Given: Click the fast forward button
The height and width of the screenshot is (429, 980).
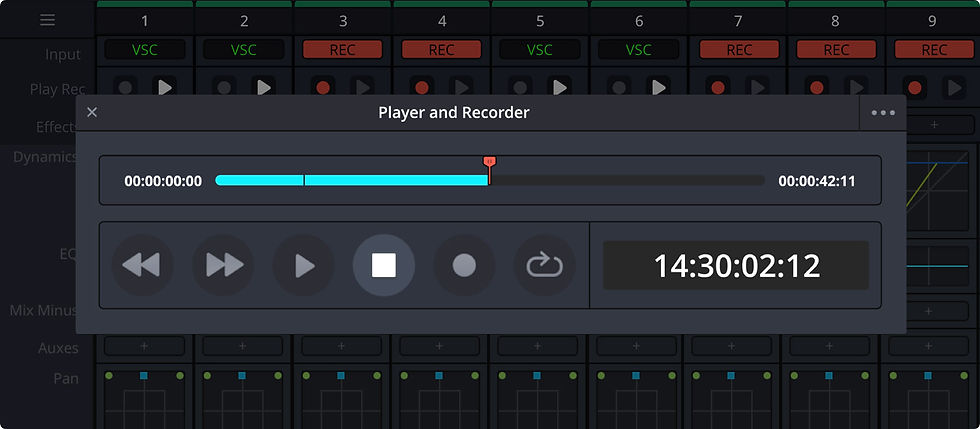Looking at the screenshot, I should pos(223,265).
